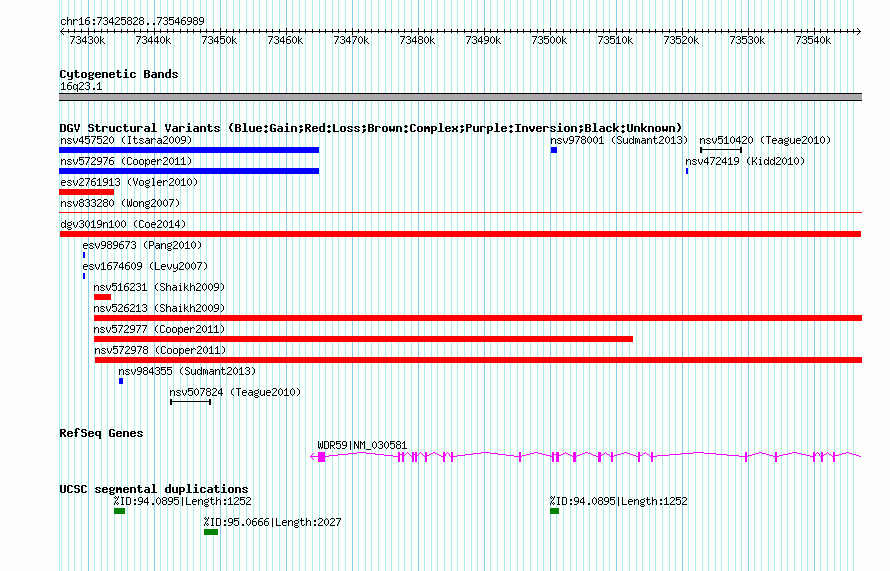Open the esv989673 (Pang2010) label

142,245
